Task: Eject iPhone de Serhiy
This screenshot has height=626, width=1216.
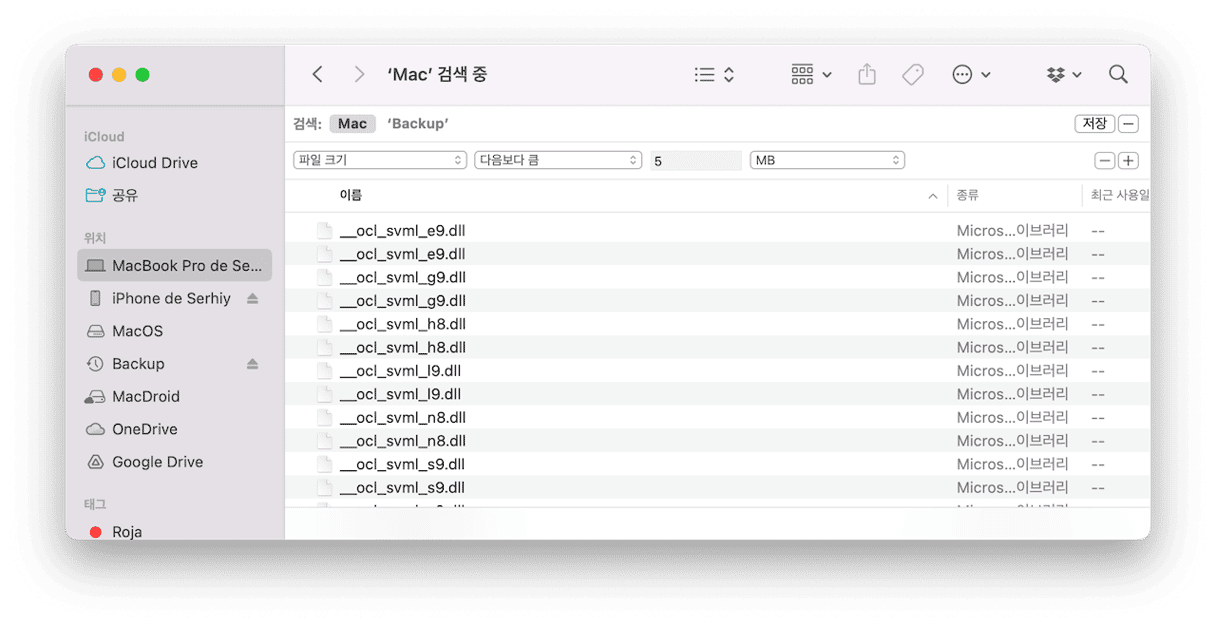Action: [x=253, y=299]
